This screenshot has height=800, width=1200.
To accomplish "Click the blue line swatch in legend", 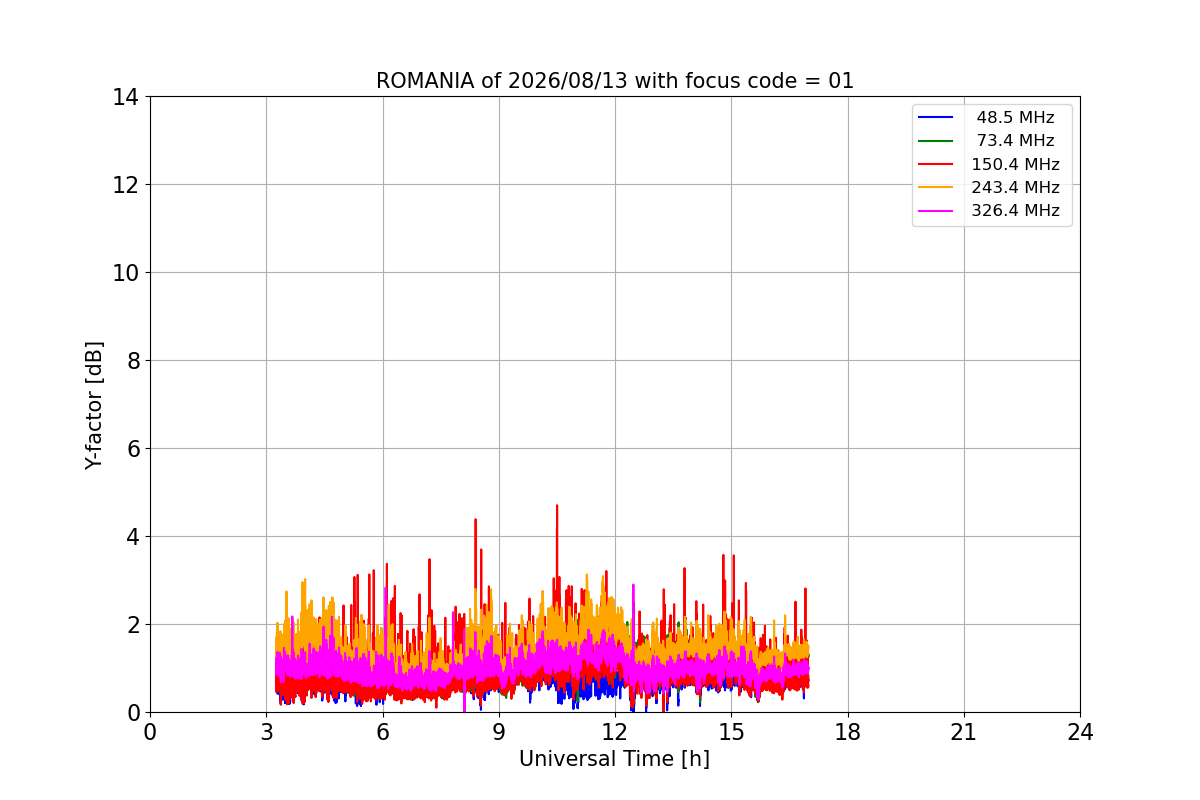I will pos(936,118).
